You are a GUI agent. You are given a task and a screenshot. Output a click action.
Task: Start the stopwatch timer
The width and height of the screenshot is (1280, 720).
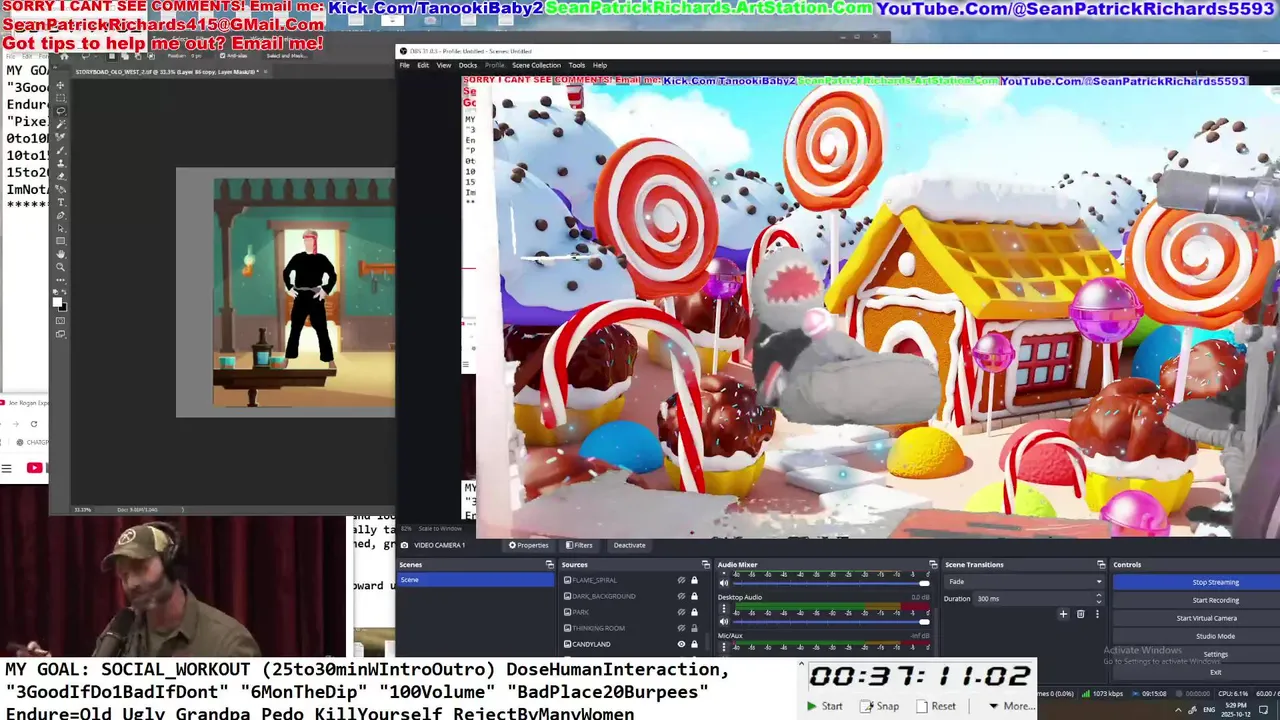point(825,706)
